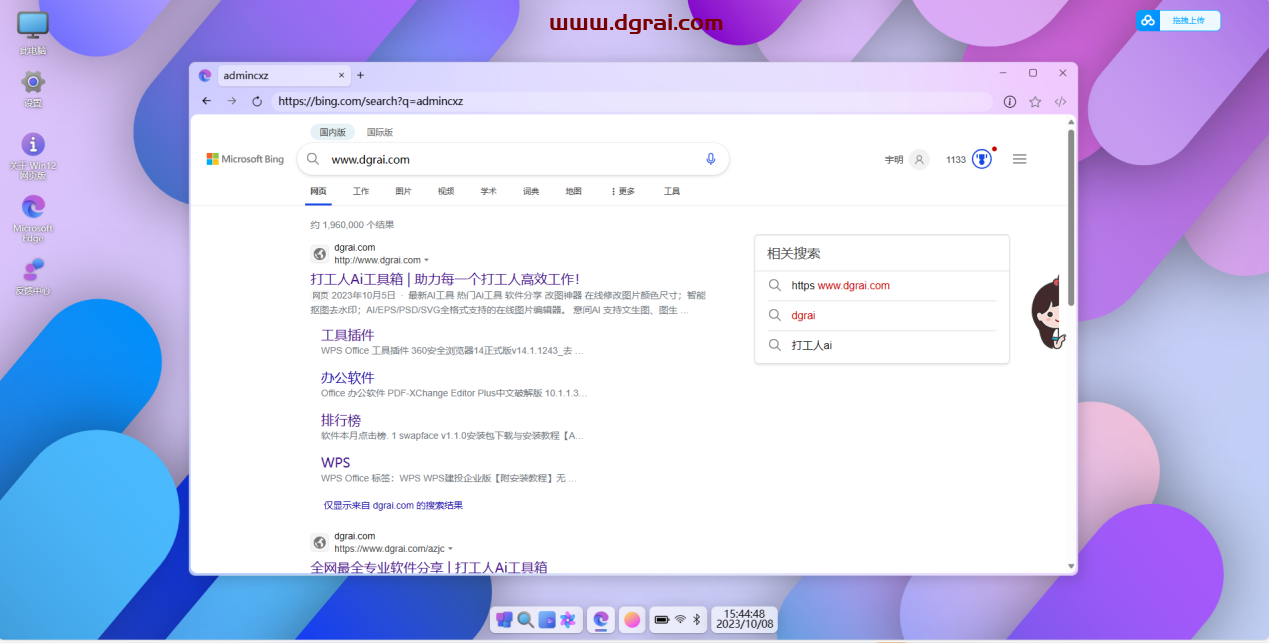
Task: Open the Bing hamburger menu
Action: (1020, 159)
